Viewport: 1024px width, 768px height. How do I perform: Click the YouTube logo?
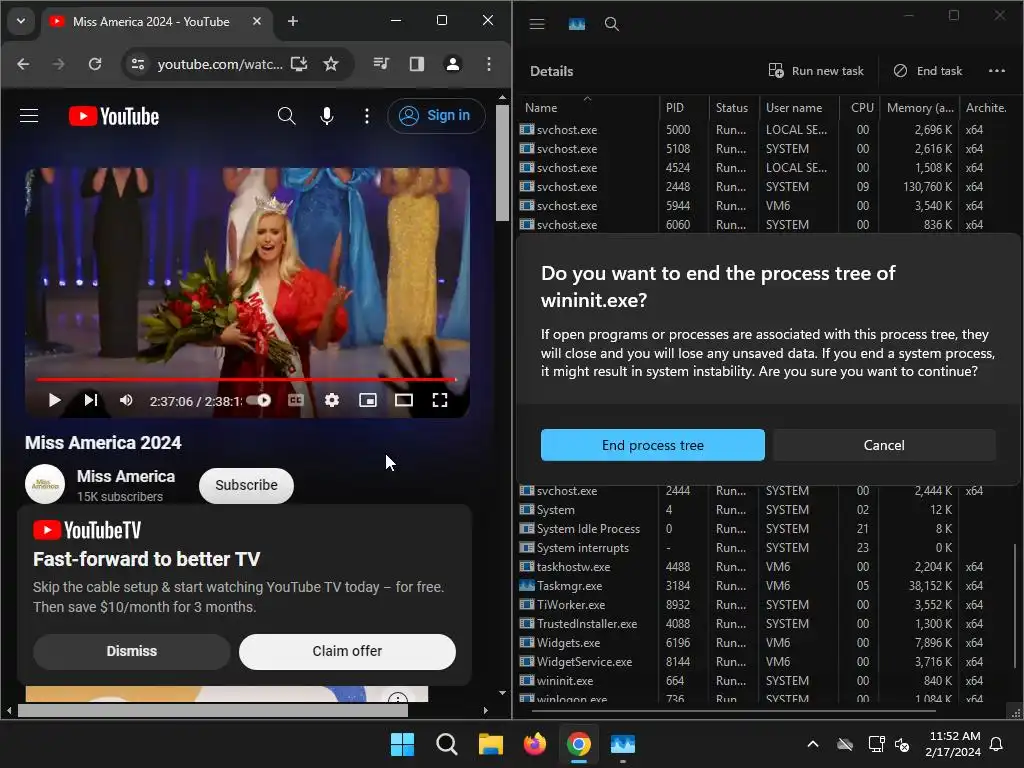[114, 116]
